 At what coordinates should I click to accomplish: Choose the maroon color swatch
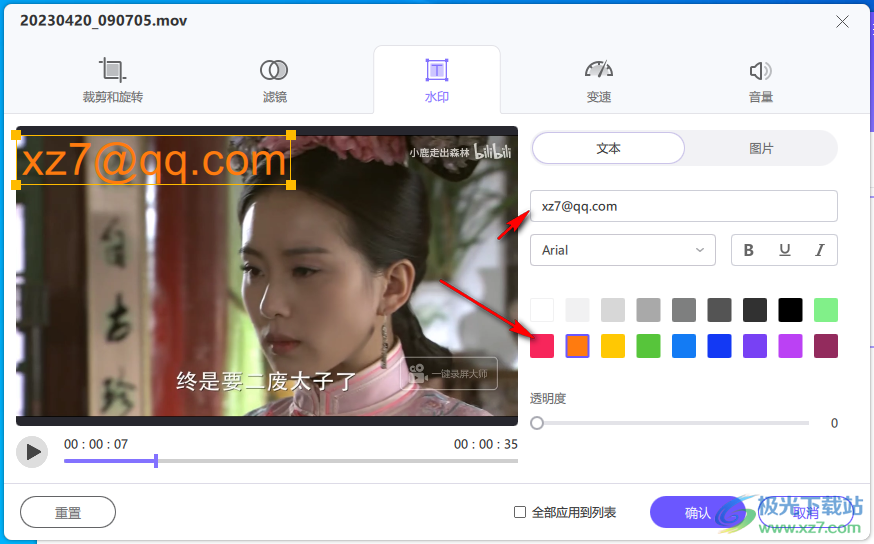coord(826,346)
